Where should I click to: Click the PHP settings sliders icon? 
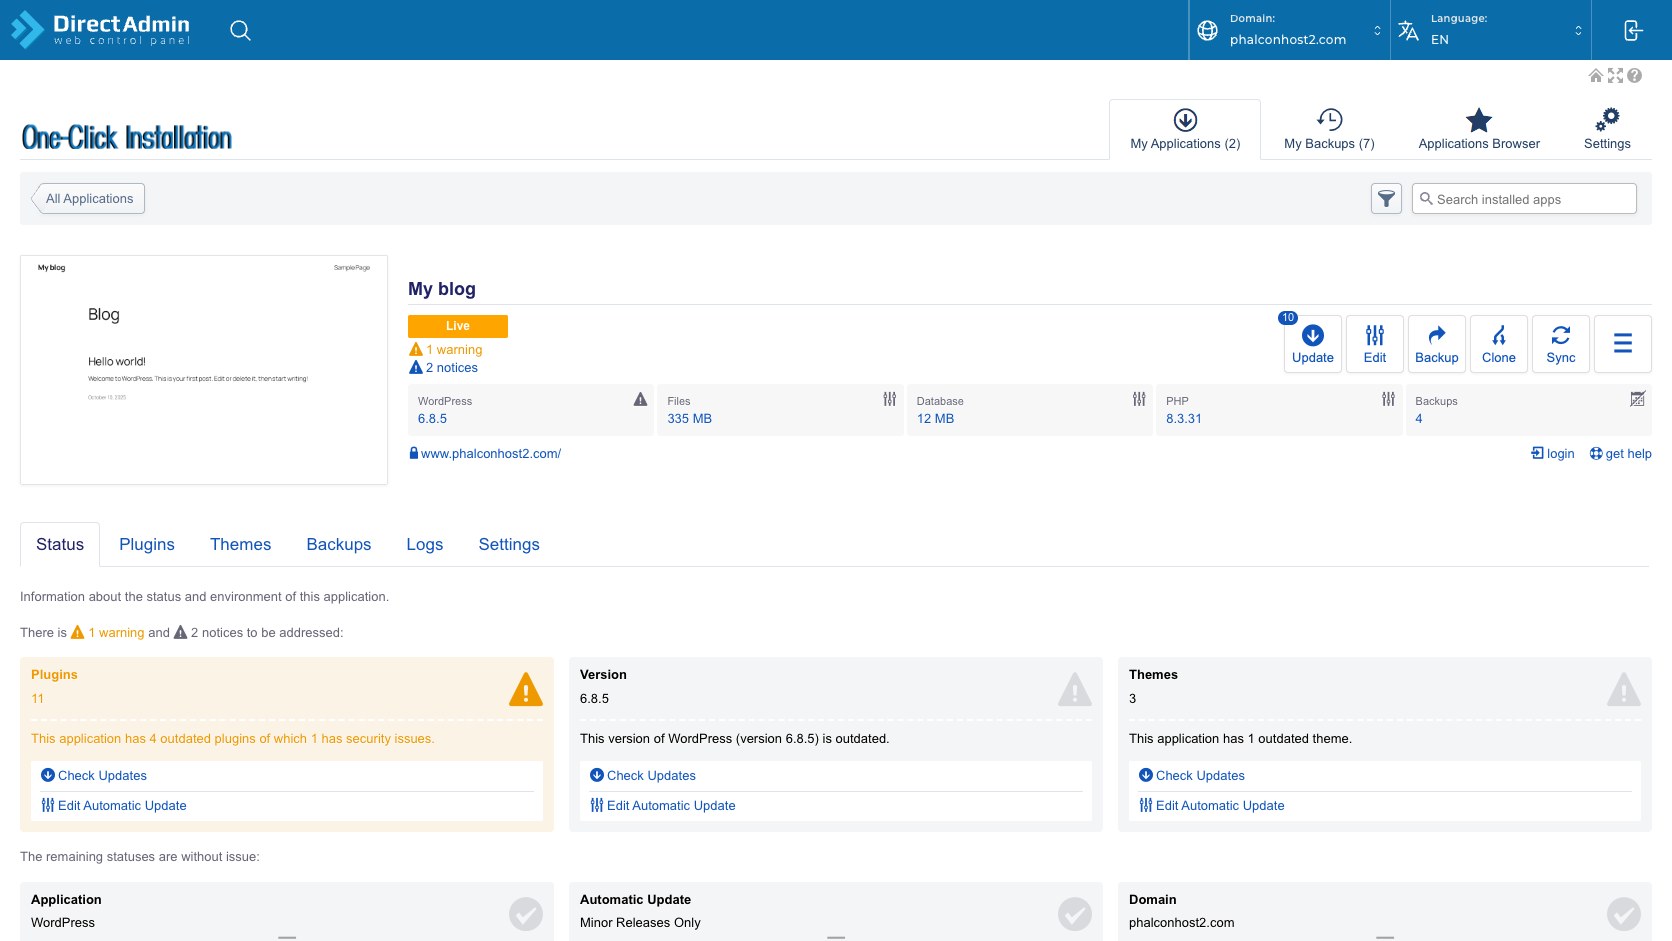[x=1388, y=399]
